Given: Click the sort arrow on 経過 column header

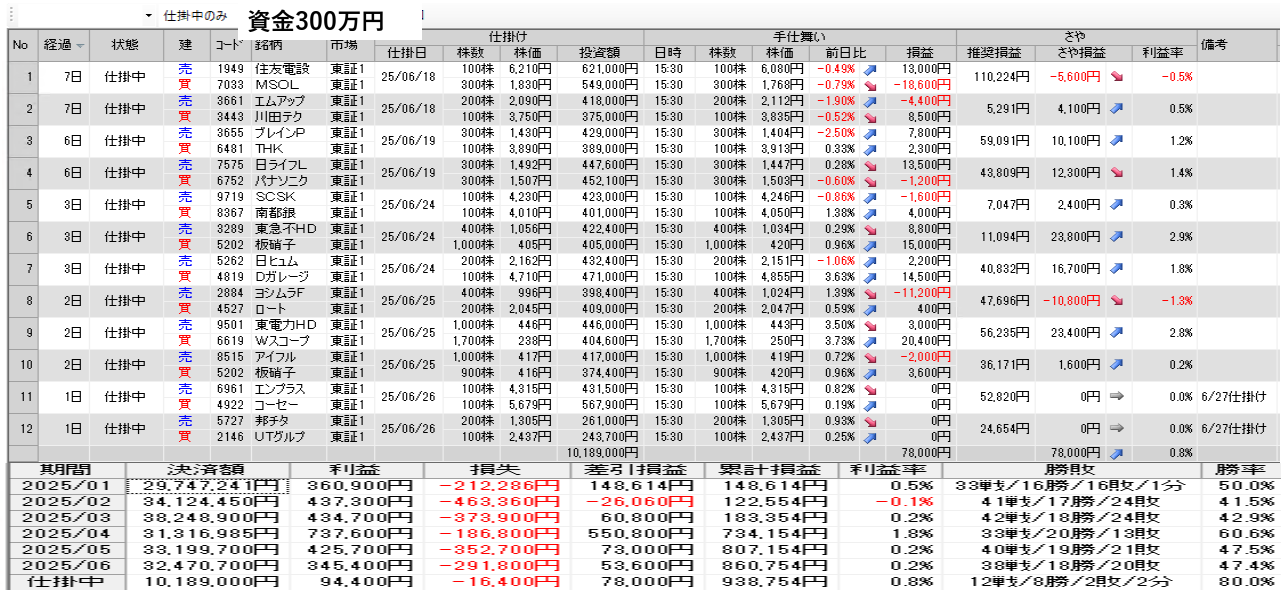Looking at the screenshot, I should pos(80,46).
